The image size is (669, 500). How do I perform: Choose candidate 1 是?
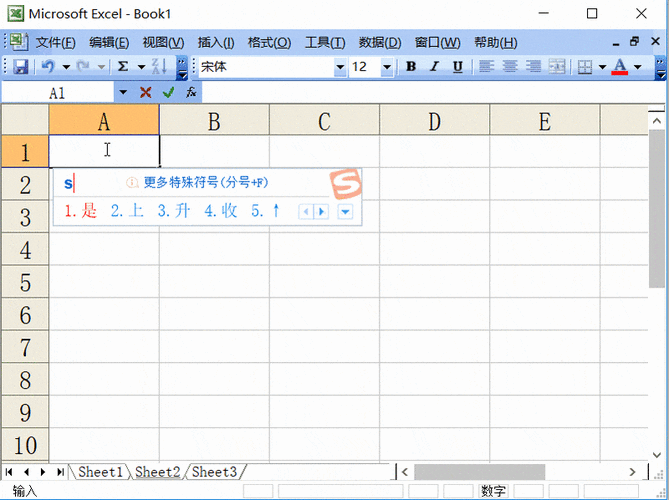point(81,211)
